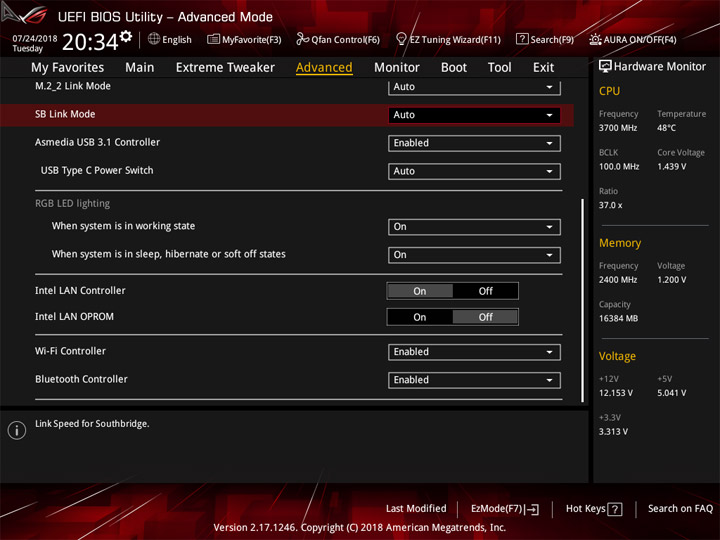The image size is (720, 540).
Task: Click the Core Voltage 1.439 V value
Action: [672, 167]
